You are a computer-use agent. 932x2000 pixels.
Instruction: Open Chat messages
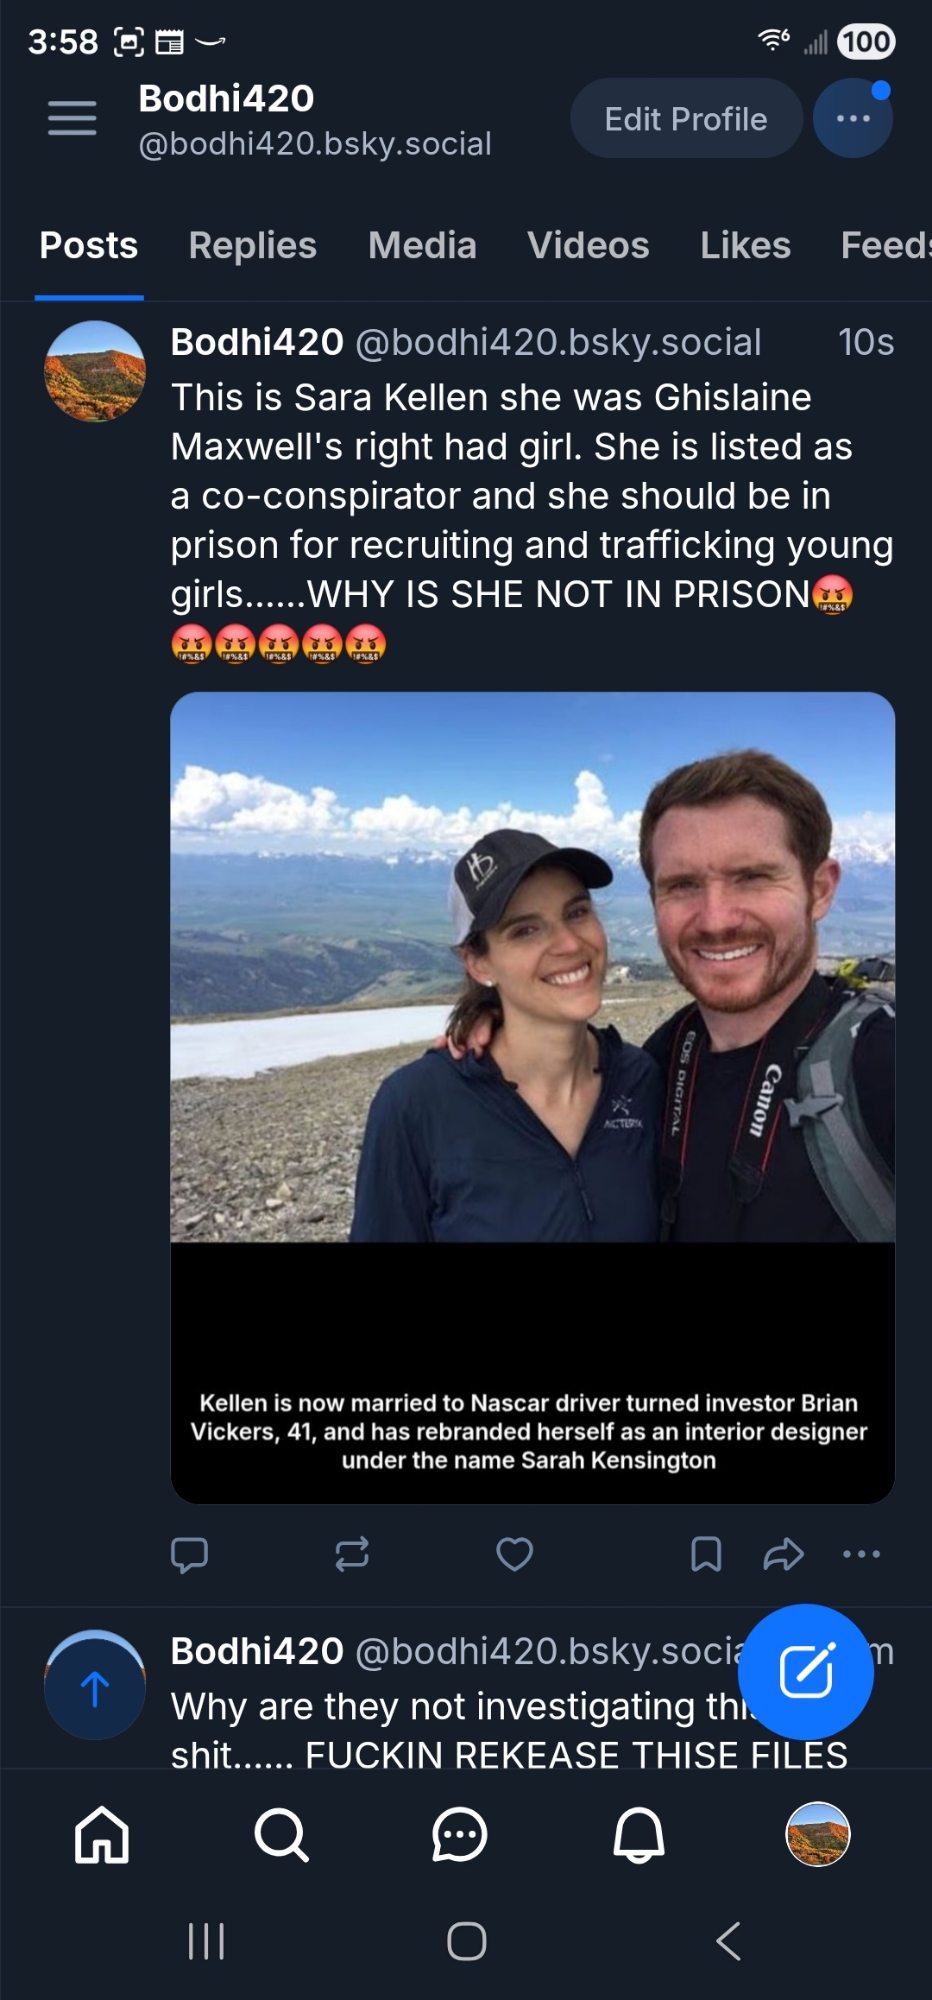pos(460,1835)
